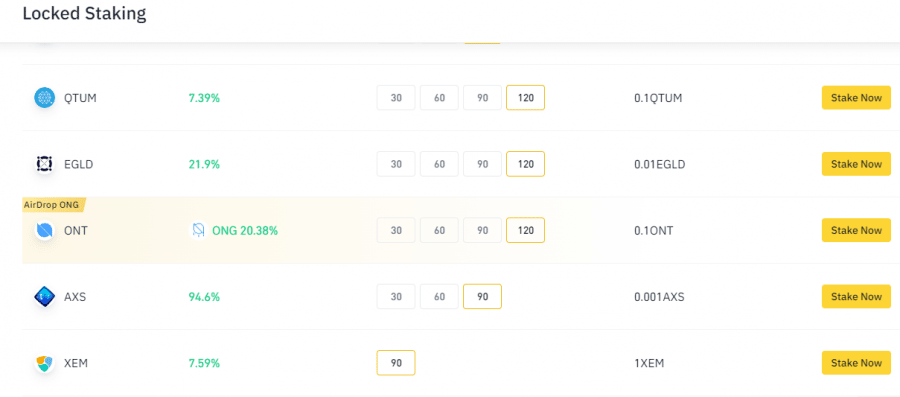Image resolution: width=900 pixels, height=397 pixels.
Task: Stake AXS with Stake Now button
Action: [x=856, y=297]
